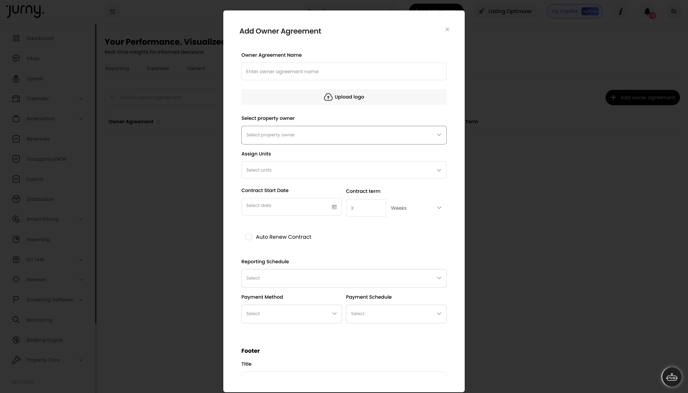Change the contract term Weeks unit dropdown
Screen dimensions: 688x393
(x=416, y=208)
